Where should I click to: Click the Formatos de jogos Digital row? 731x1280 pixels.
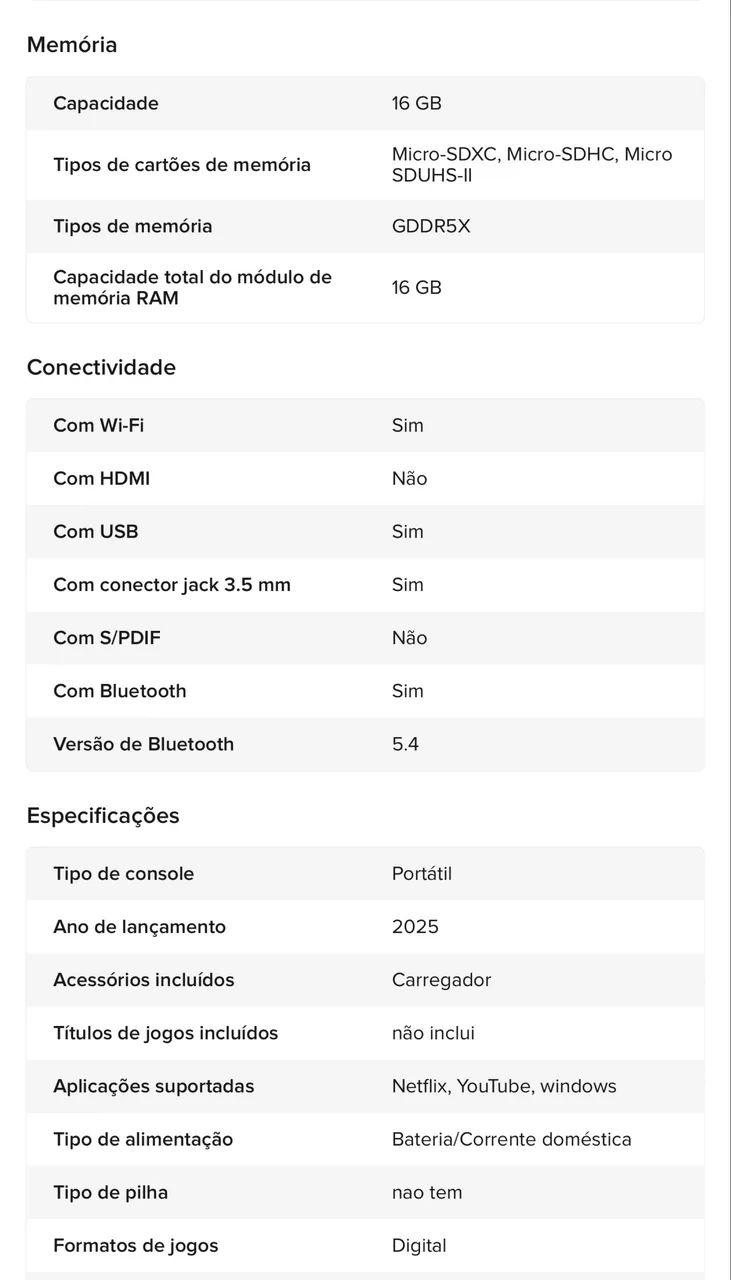[365, 1245]
